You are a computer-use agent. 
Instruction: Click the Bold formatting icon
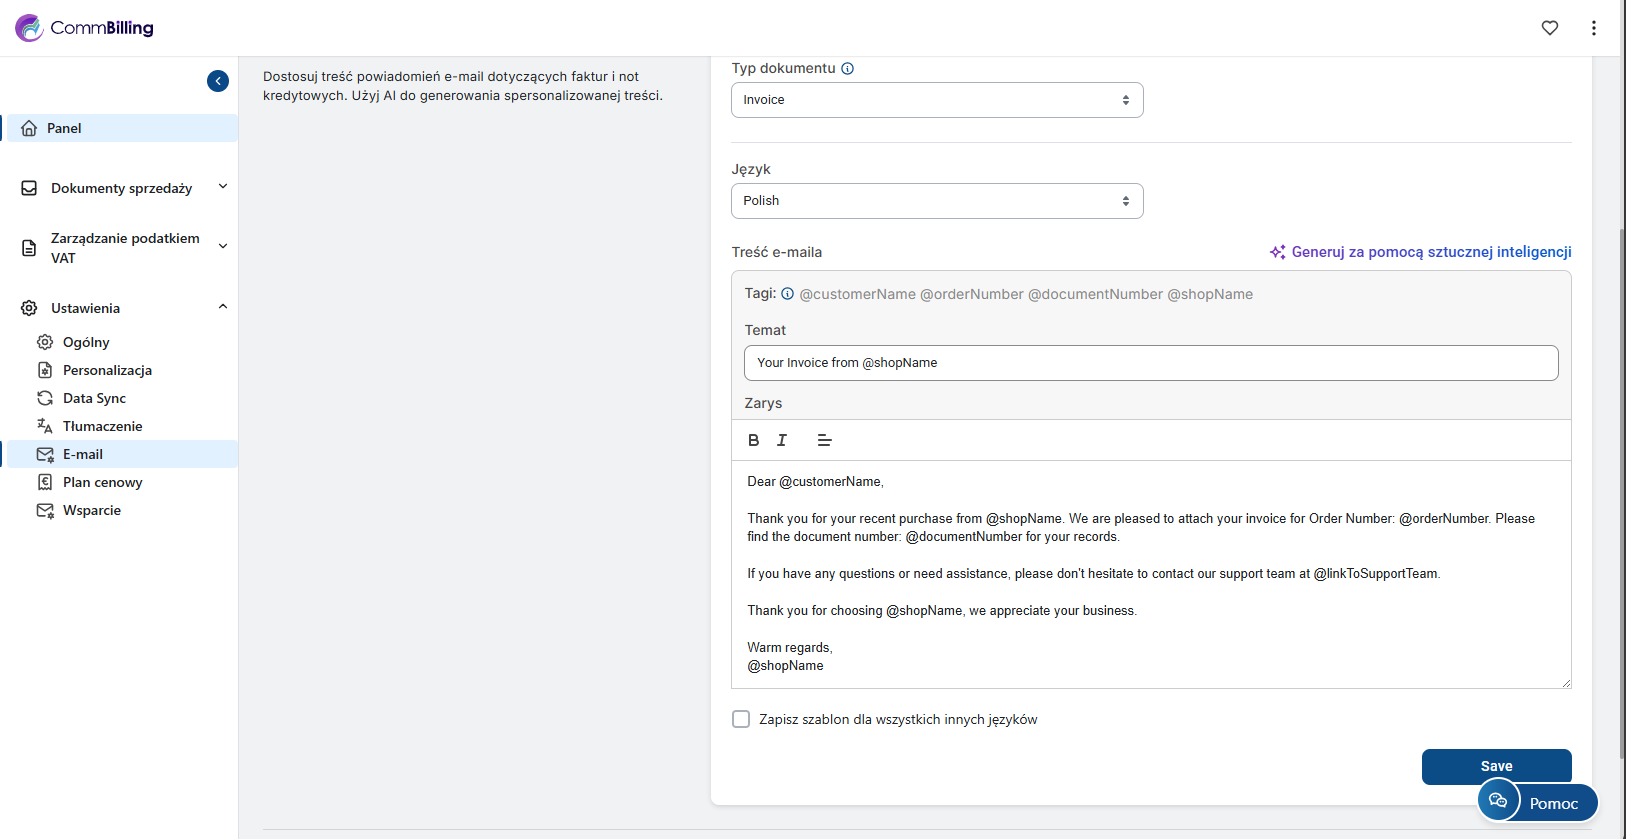pyautogui.click(x=753, y=440)
